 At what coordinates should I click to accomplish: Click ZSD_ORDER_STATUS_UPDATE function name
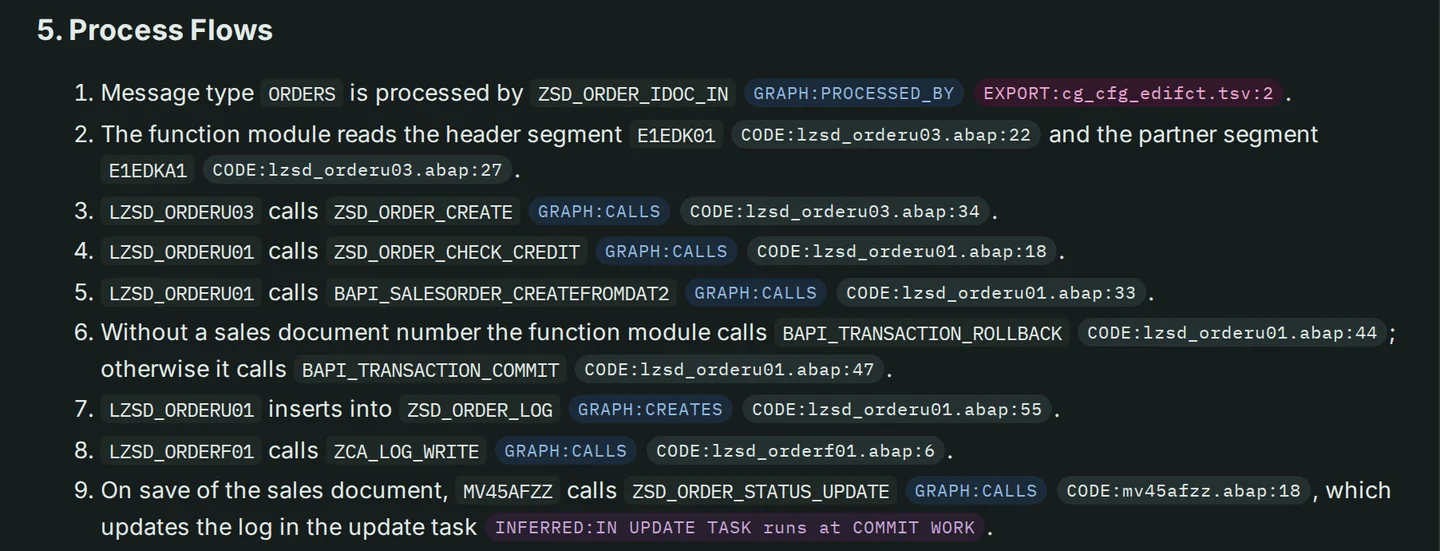[761, 491]
